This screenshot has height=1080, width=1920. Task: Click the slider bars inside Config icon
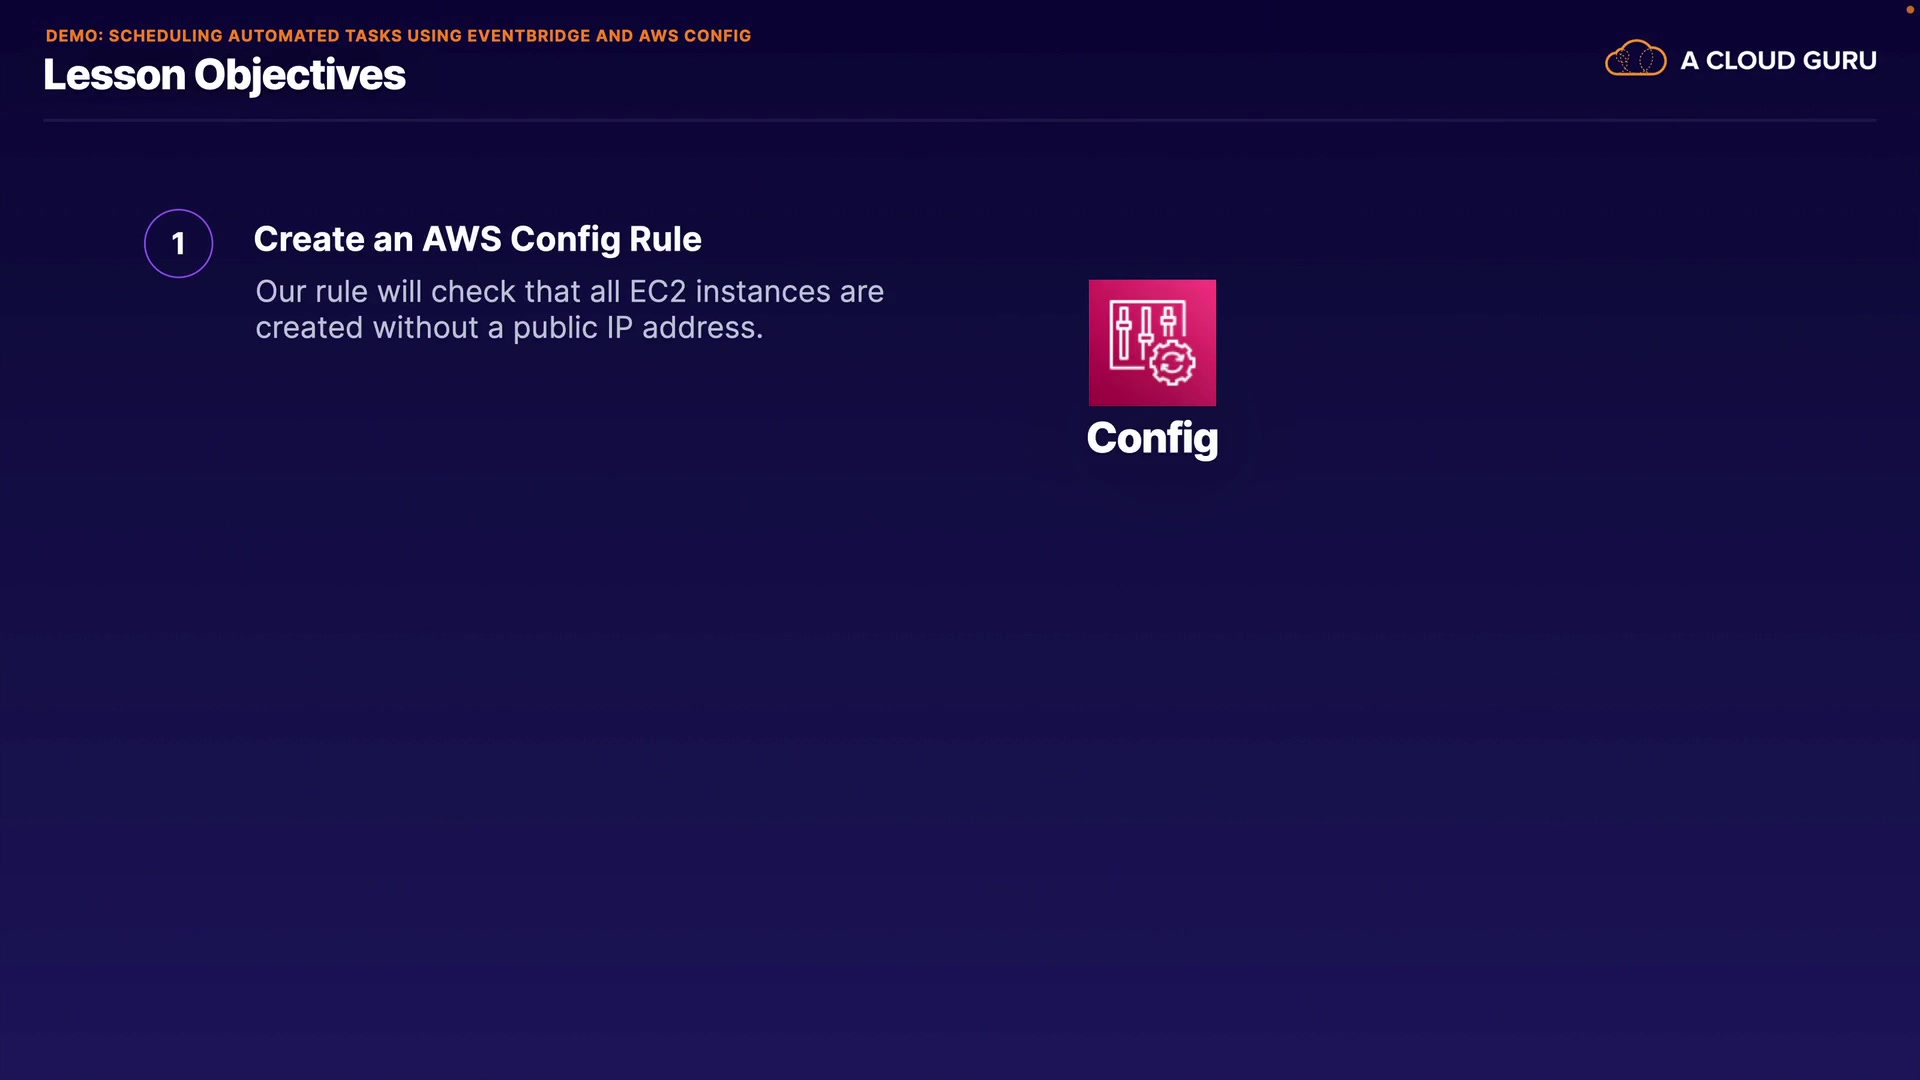pyautogui.click(x=1140, y=331)
